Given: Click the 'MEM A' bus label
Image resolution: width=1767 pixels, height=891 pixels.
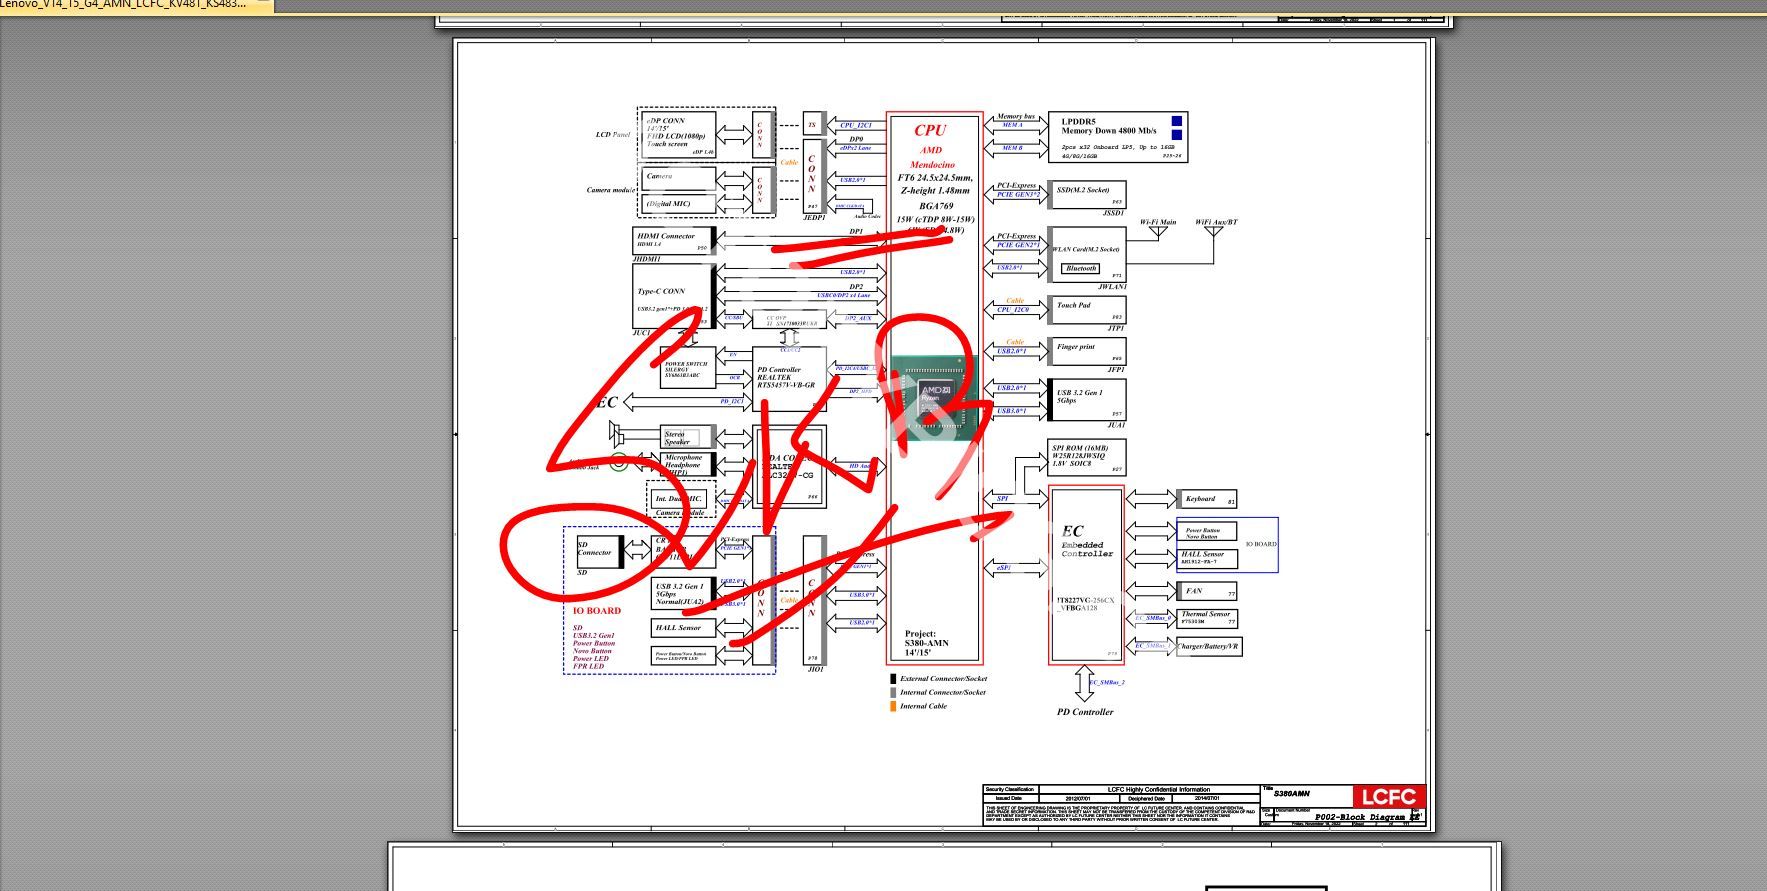Looking at the screenshot, I should [1012, 125].
